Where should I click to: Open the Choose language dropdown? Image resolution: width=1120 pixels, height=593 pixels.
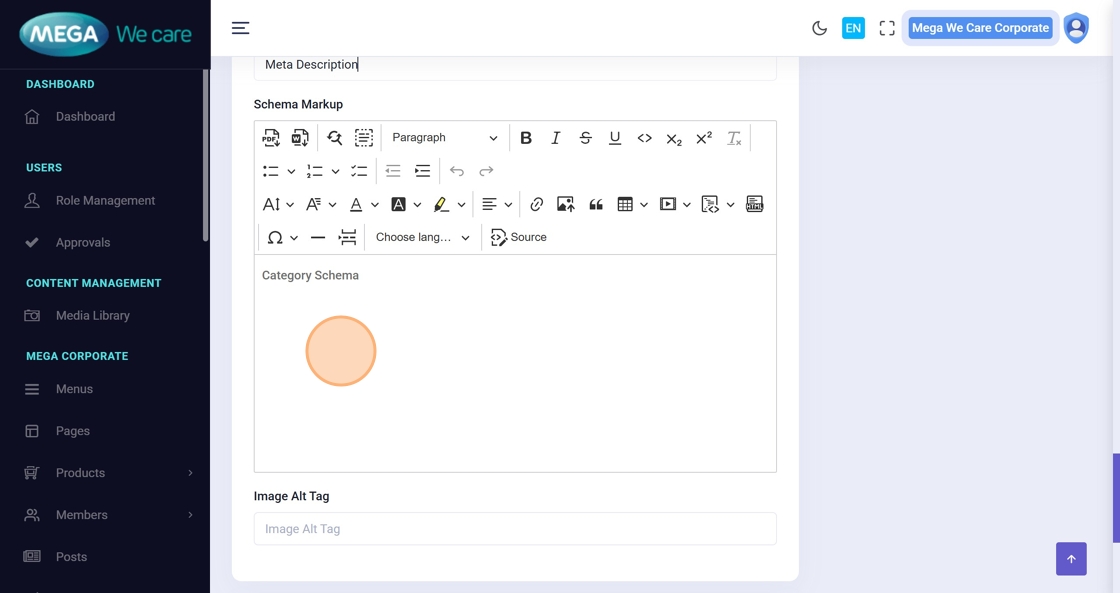422,237
